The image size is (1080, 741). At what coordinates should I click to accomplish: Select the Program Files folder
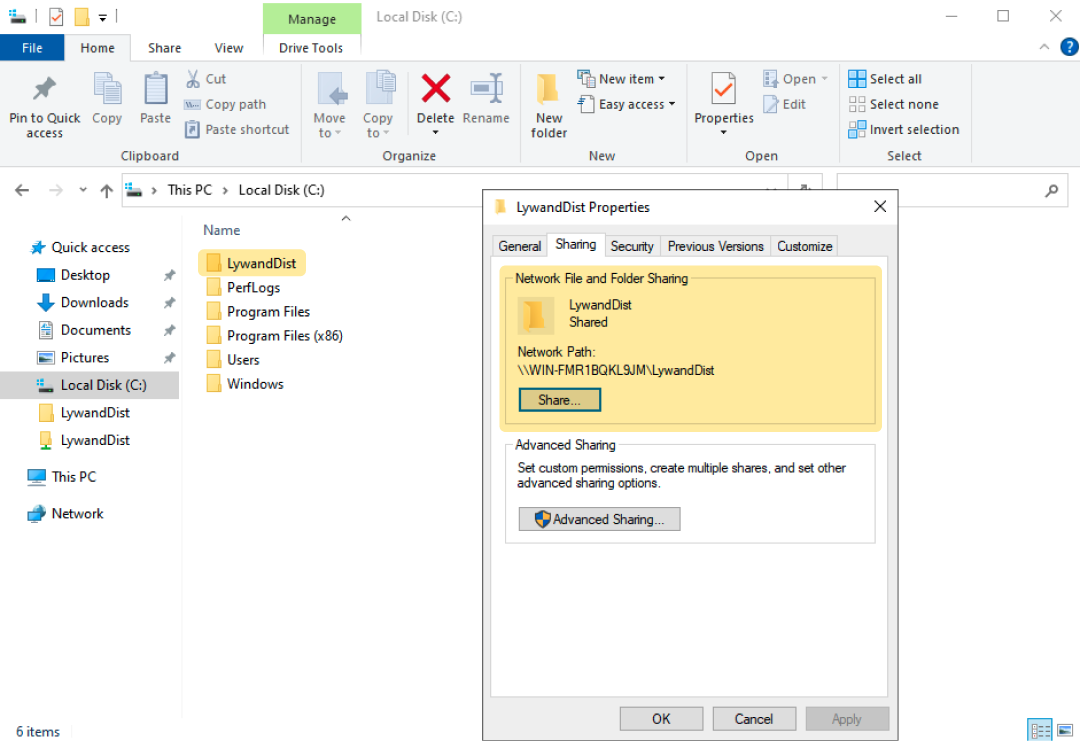click(x=268, y=311)
